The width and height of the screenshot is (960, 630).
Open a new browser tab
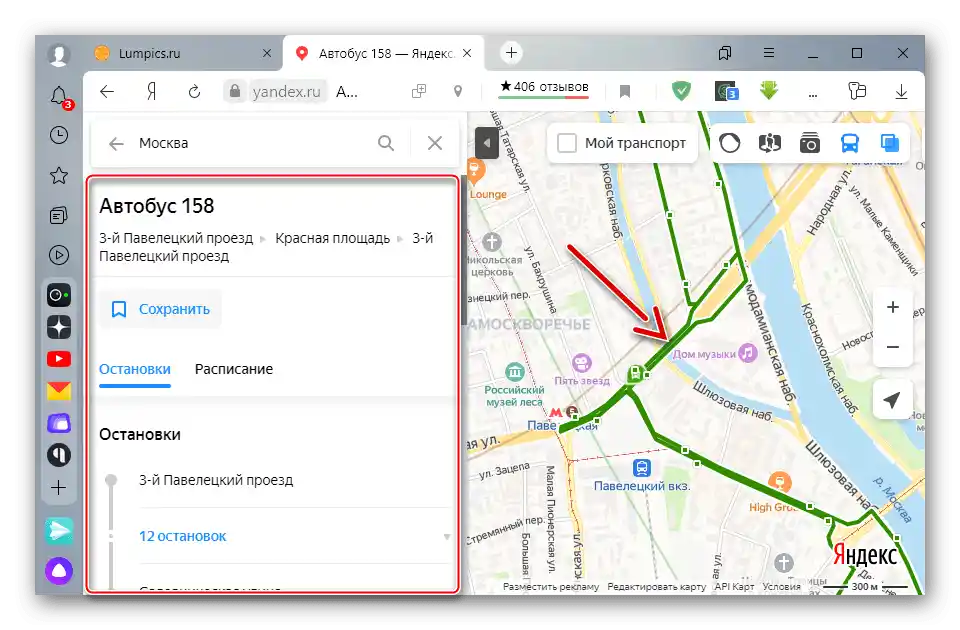(x=511, y=53)
